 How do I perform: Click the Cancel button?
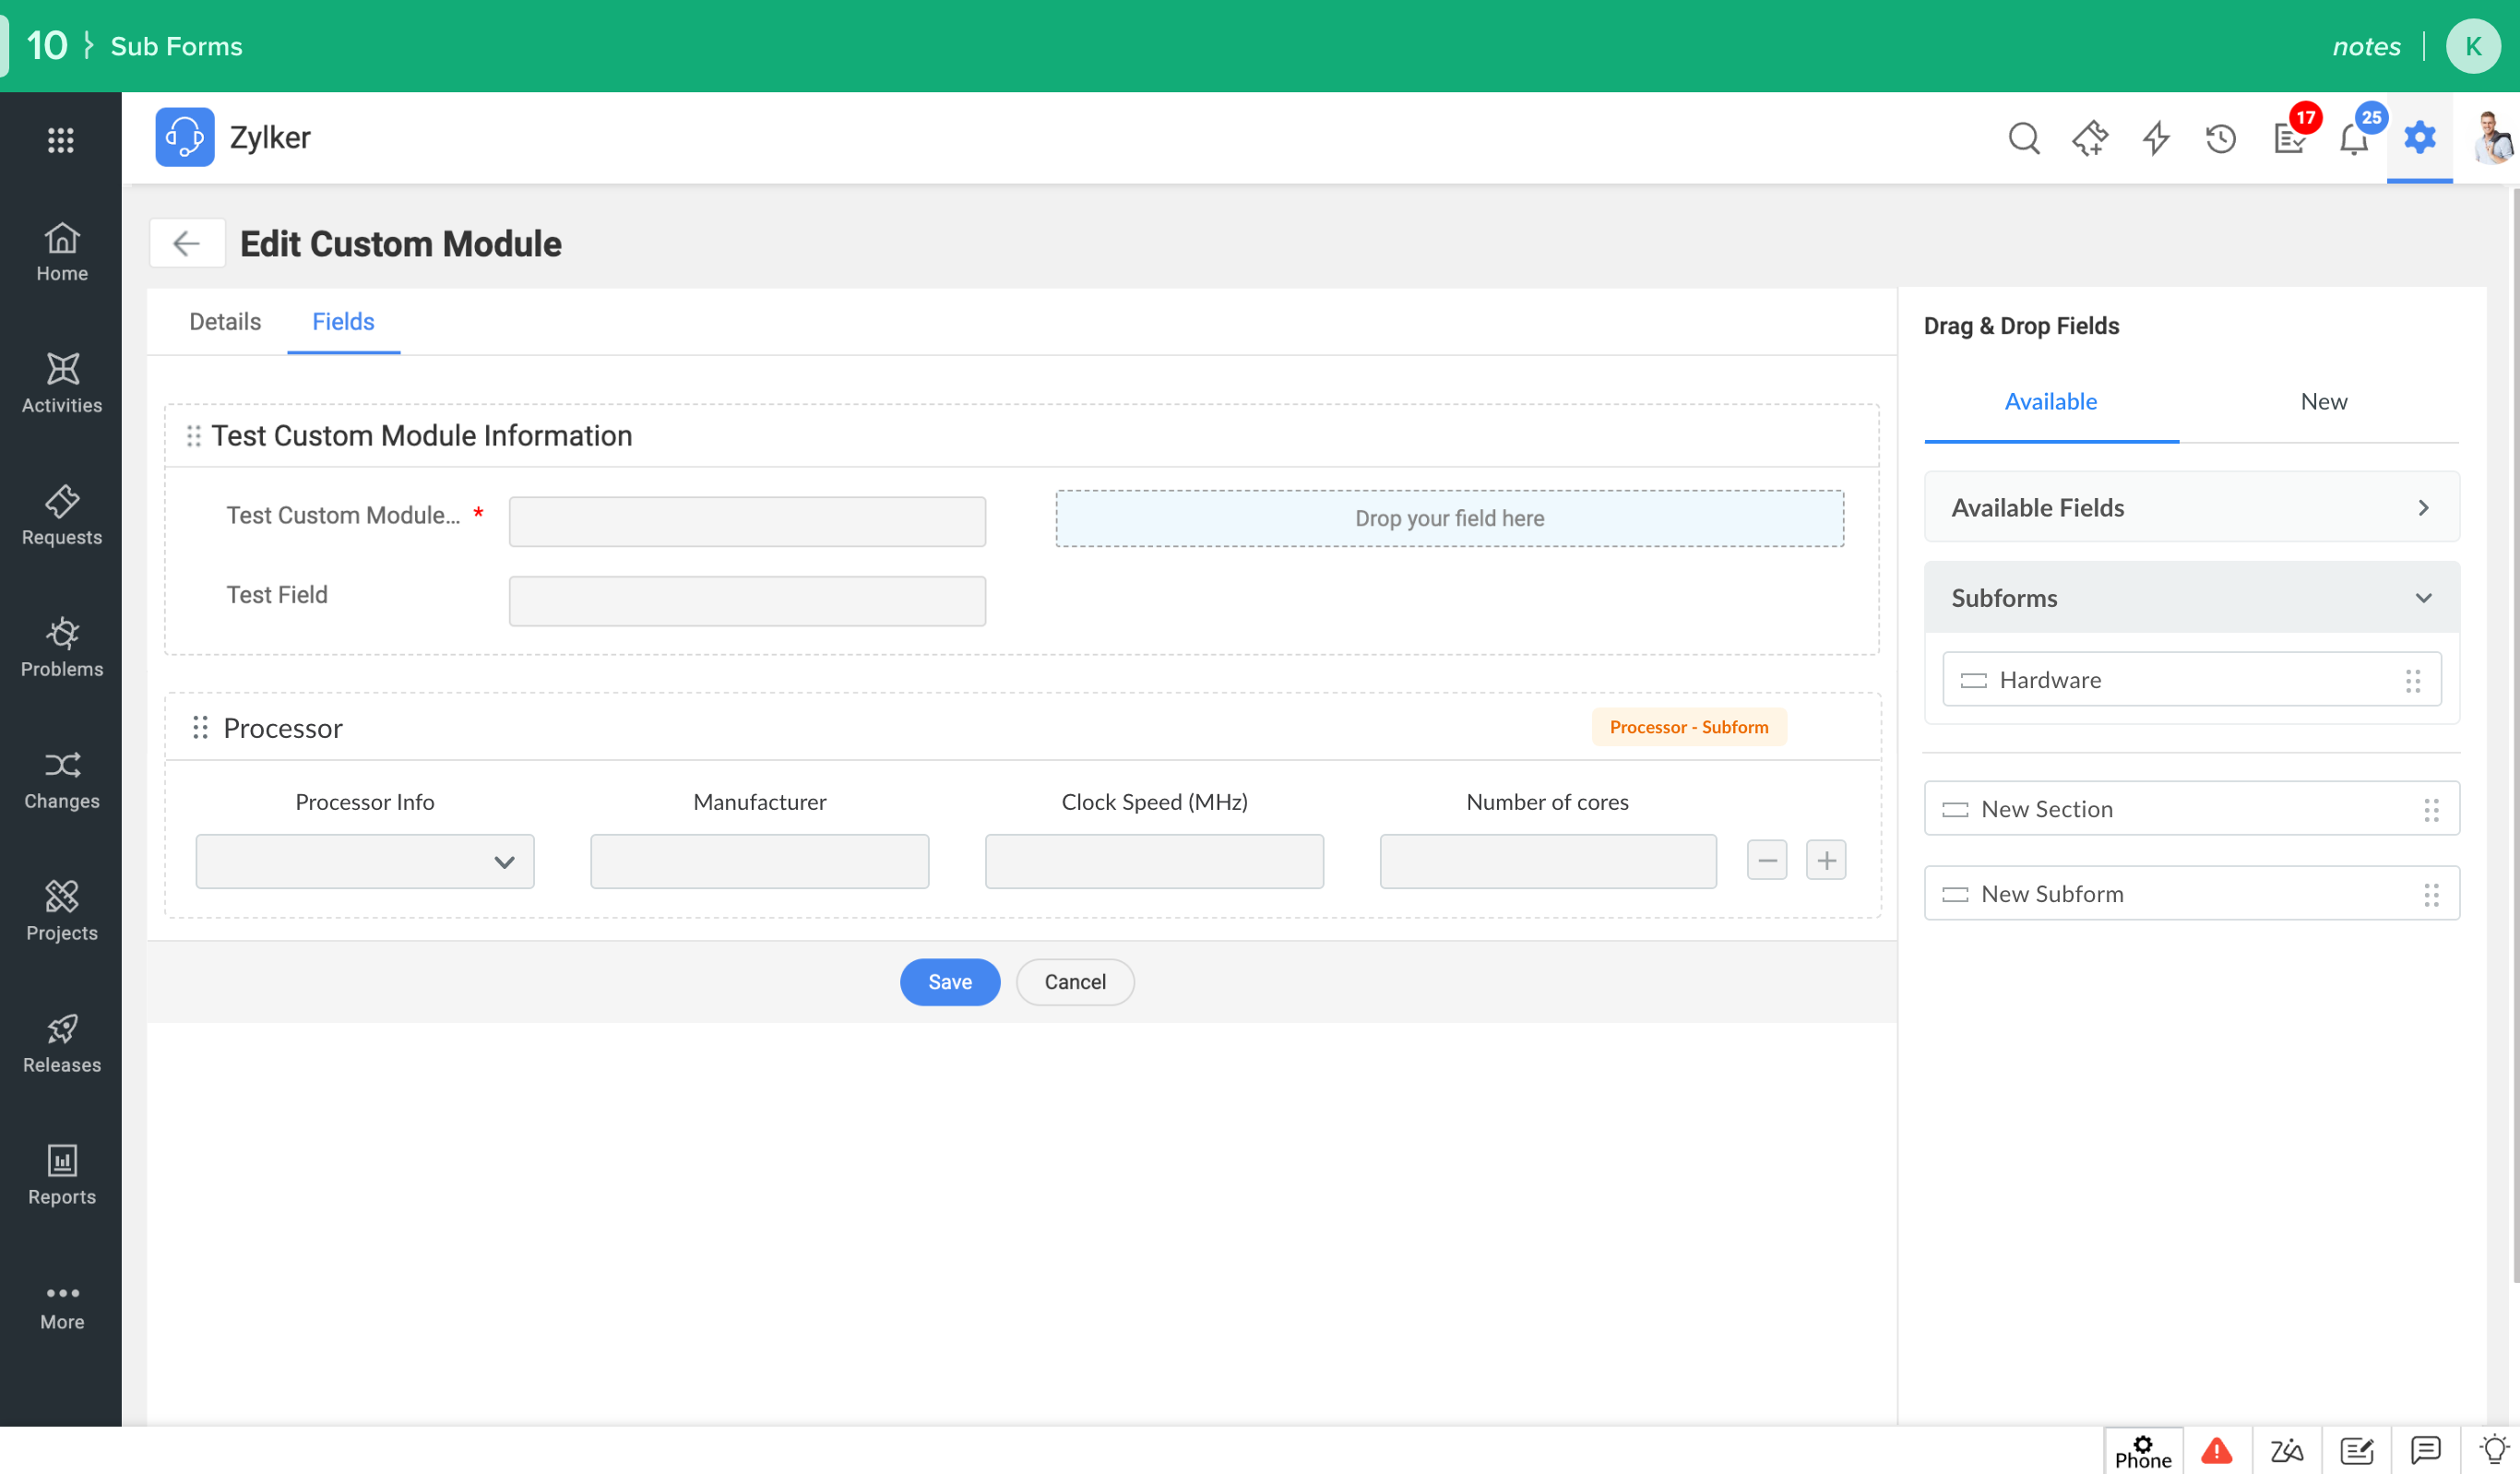click(x=1074, y=982)
